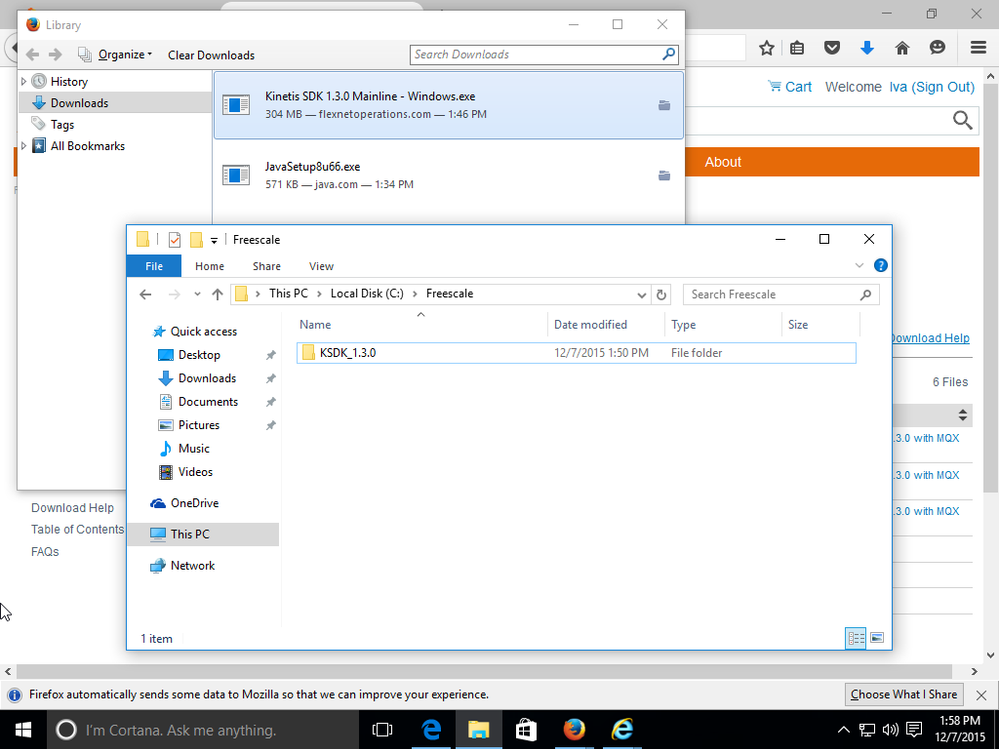Screen dimensions: 999x749
Task: Click Sign Out link
Action: (943, 87)
